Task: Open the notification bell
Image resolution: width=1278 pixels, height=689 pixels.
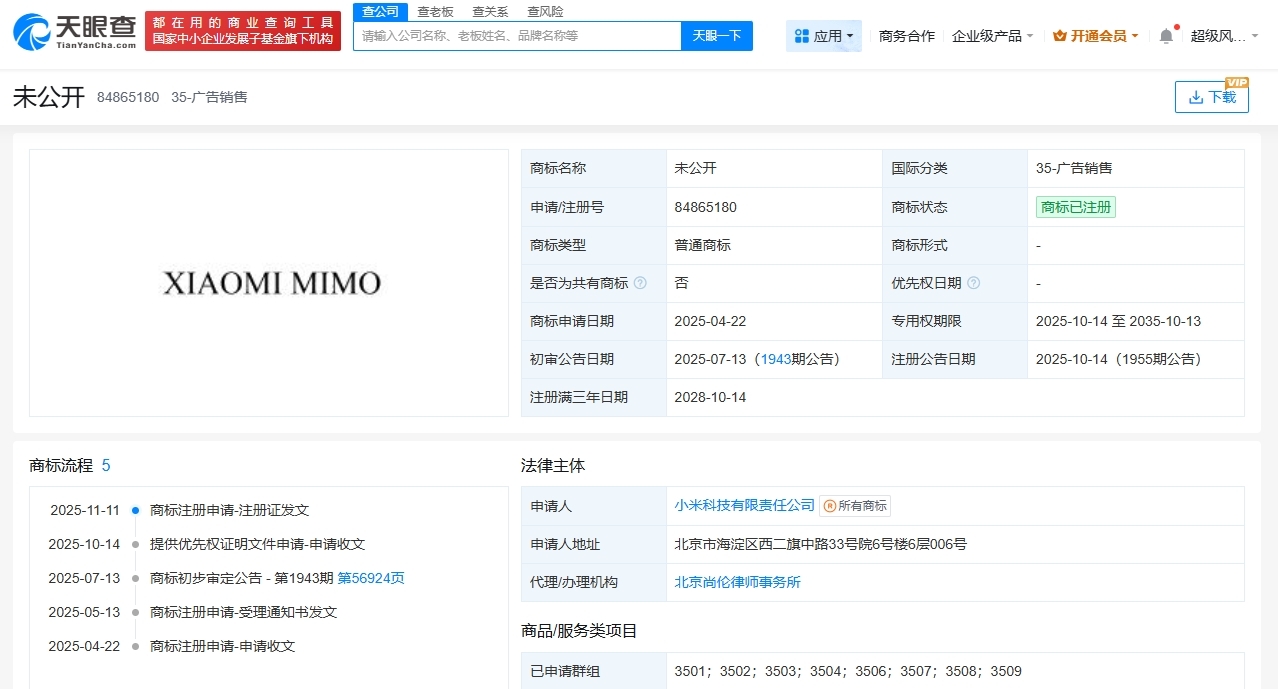Action: (x=1165, y=33)
